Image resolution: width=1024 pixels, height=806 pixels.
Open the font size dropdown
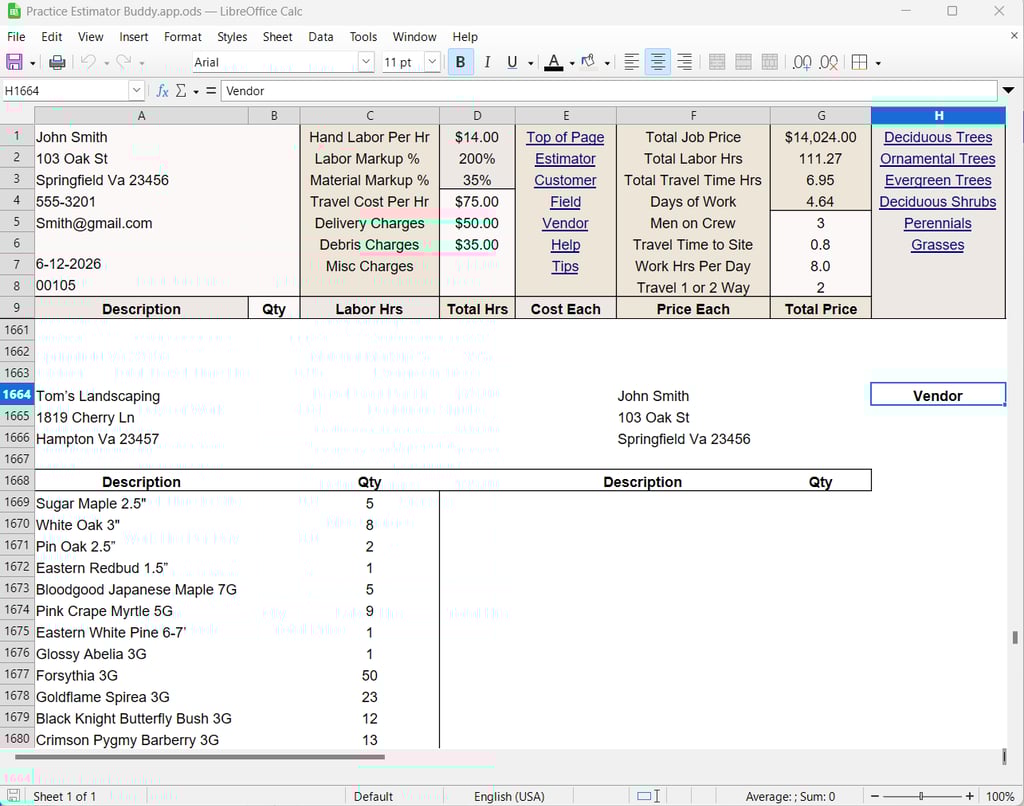click(434, 62)
